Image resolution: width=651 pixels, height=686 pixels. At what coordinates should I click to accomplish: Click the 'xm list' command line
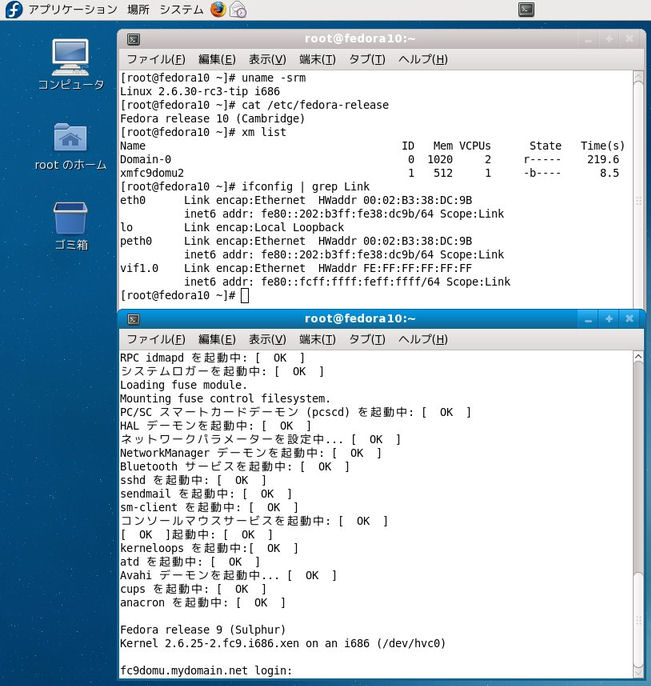[203, 132]
